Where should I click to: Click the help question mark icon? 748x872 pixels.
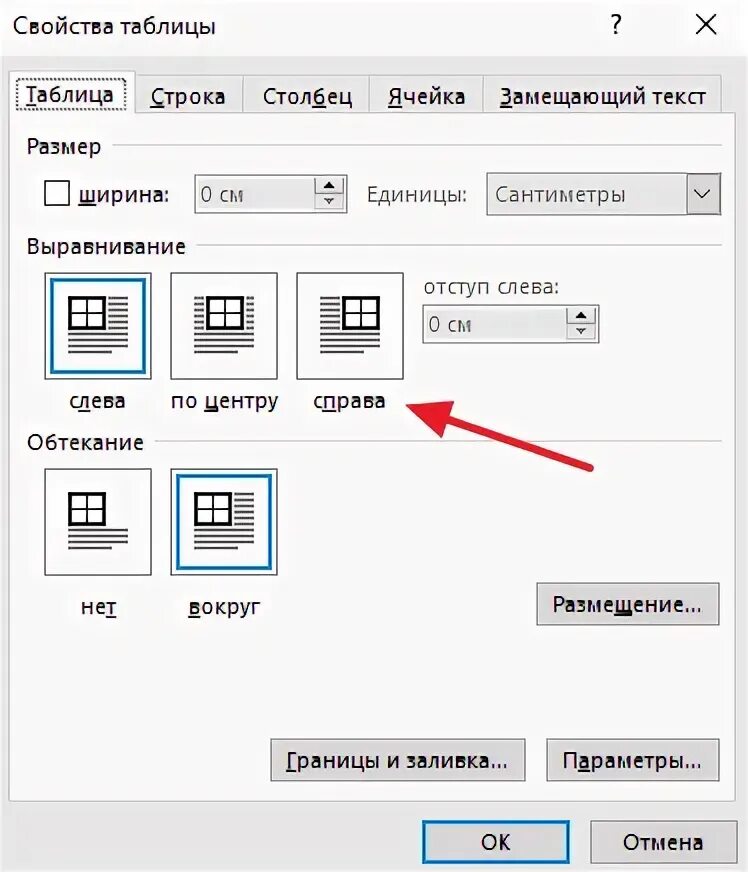click(616, 25)
